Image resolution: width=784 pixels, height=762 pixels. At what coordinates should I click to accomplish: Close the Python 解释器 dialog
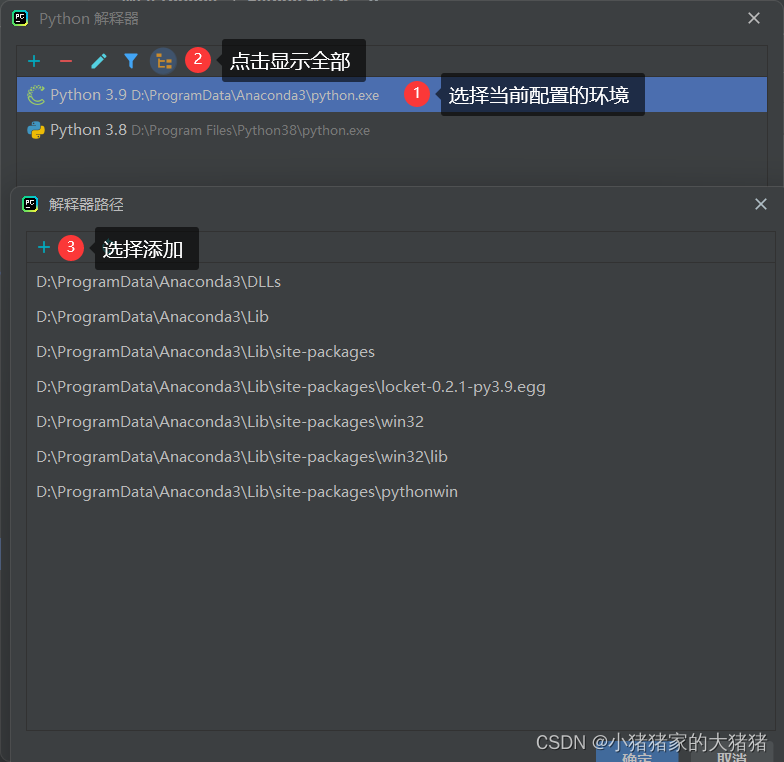pyautogui.click(x=754, y=18)
